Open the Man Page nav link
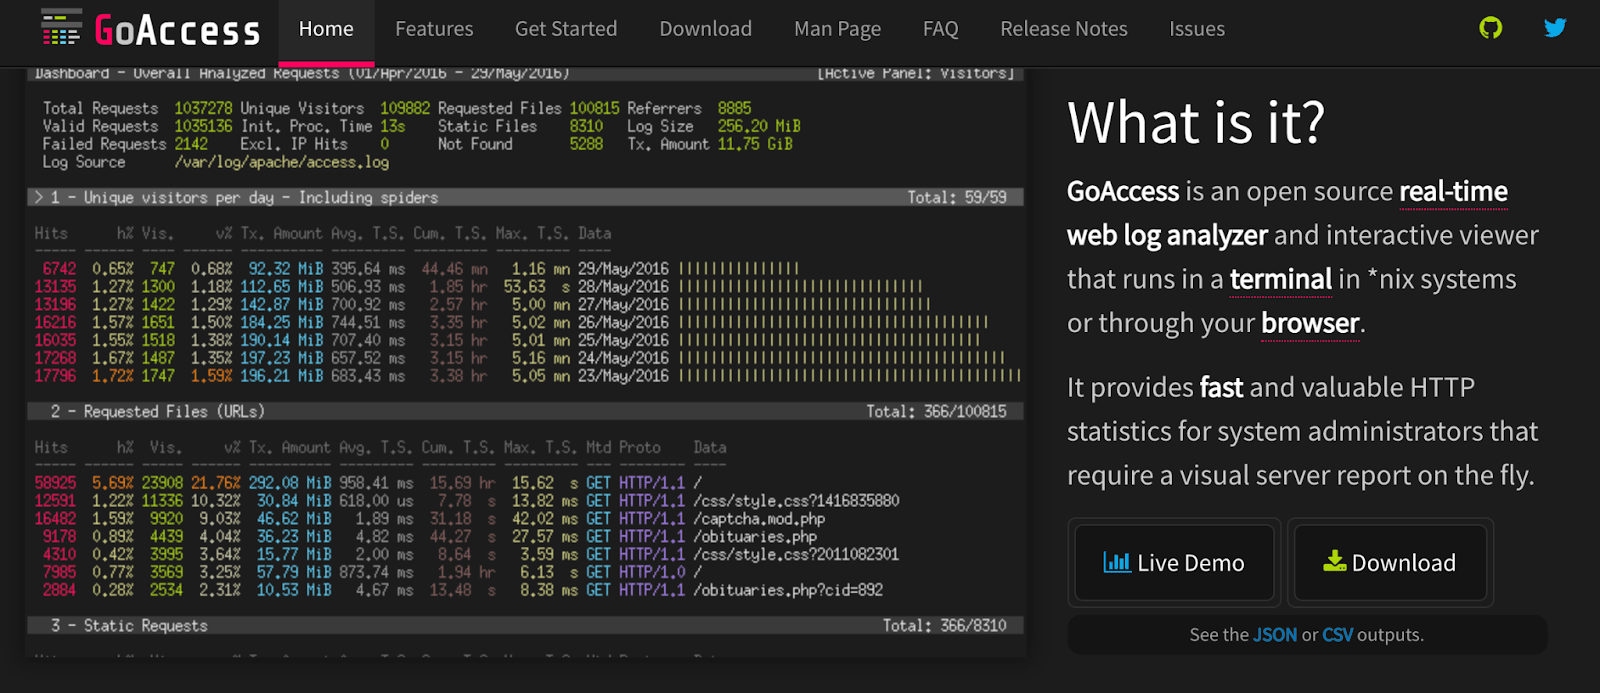 point(838,29)
